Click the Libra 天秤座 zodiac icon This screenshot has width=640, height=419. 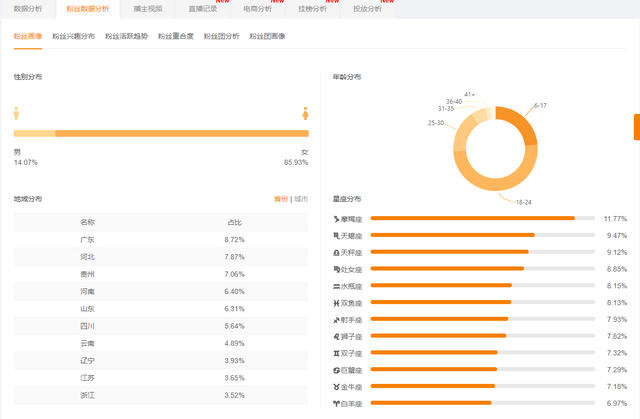336,252
